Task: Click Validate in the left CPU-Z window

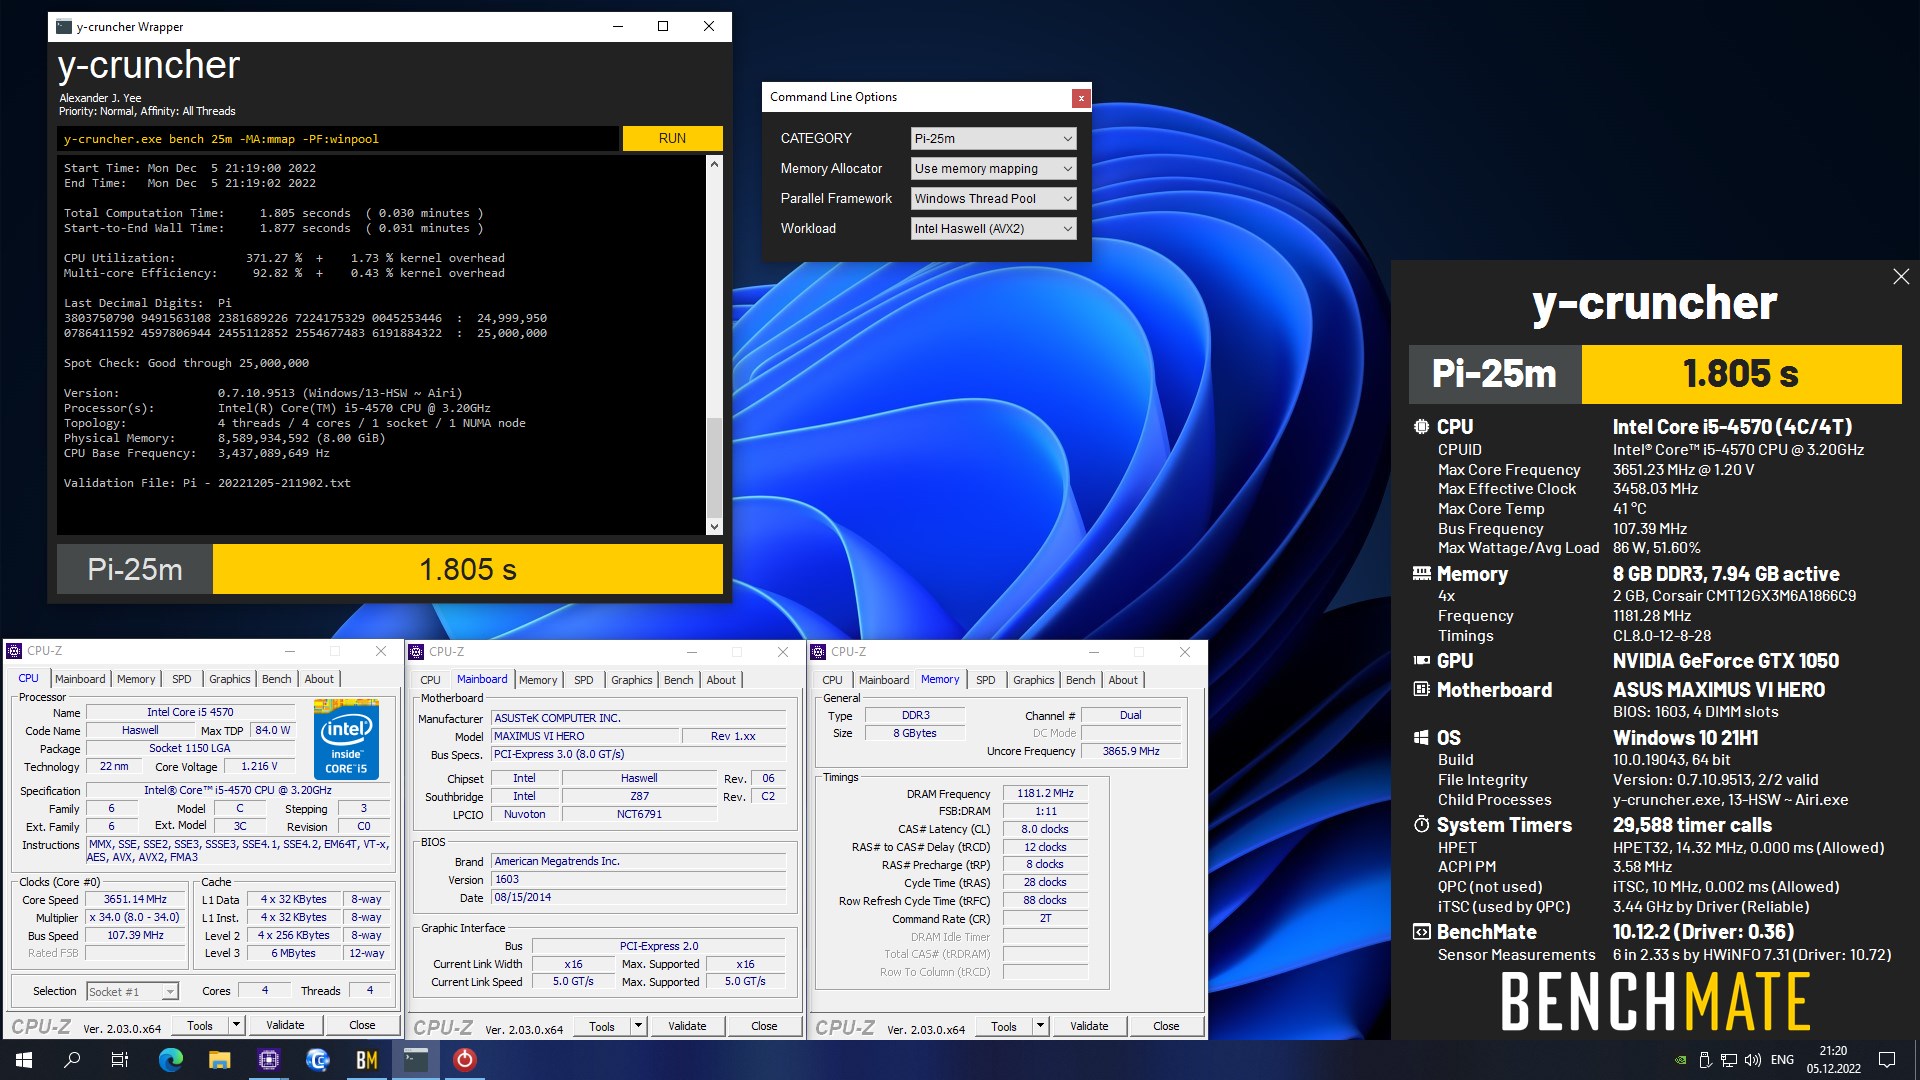Action: [285, 1025]
